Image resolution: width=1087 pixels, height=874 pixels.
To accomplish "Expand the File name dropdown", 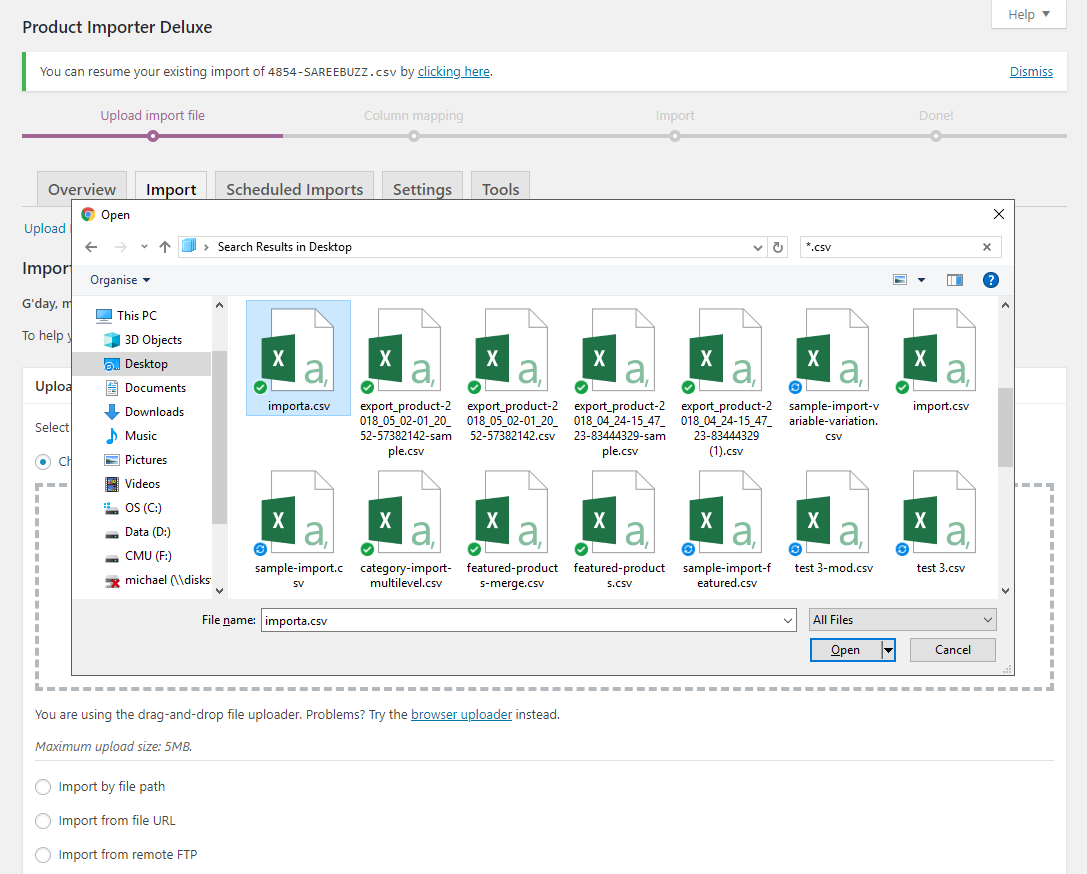I will pyautogui.click(x=788, y=620).
